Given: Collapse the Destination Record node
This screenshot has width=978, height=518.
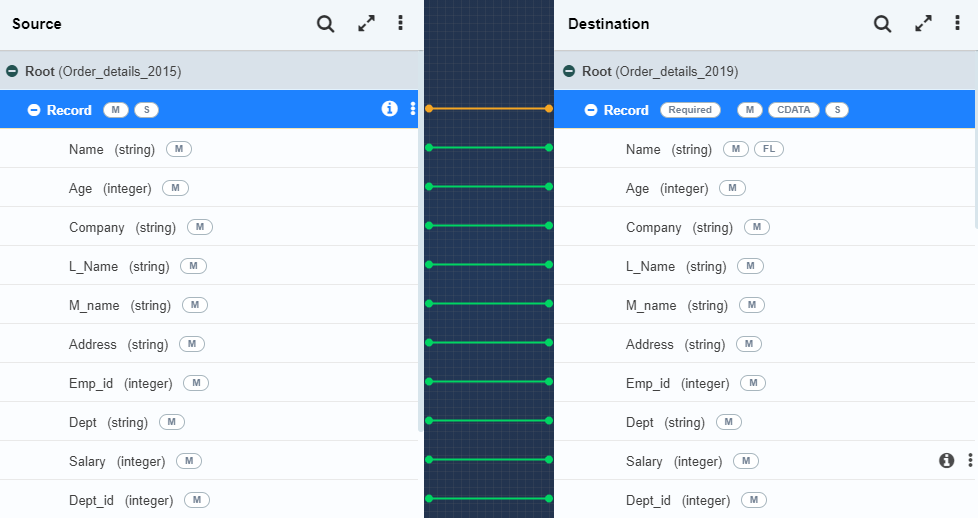Looking at the screenshot, I should 591,110.
